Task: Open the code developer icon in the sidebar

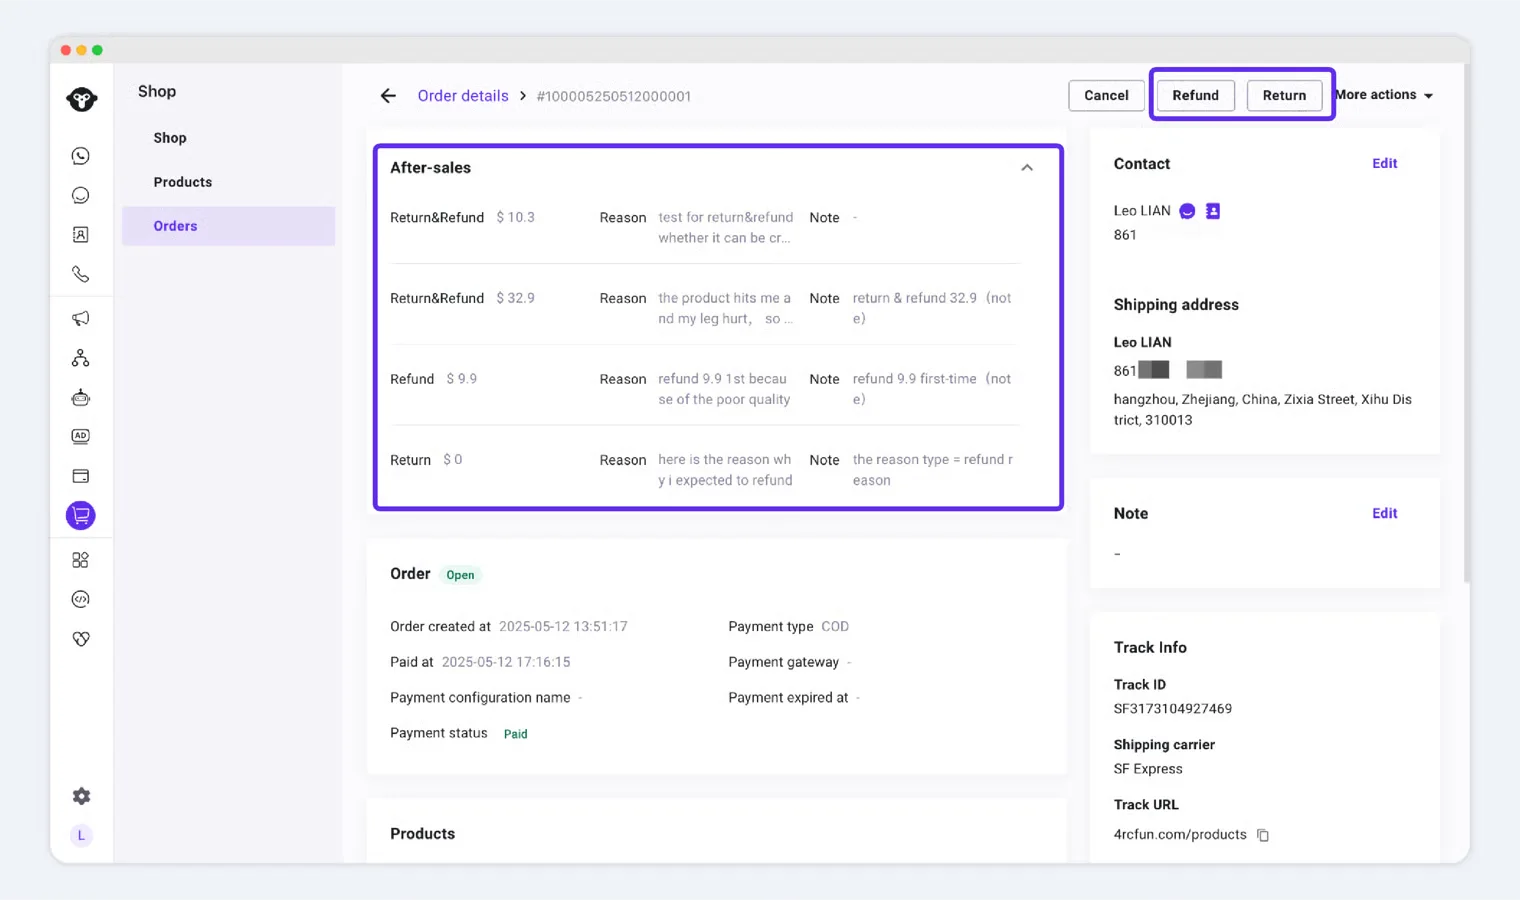Action: (81, 599)
